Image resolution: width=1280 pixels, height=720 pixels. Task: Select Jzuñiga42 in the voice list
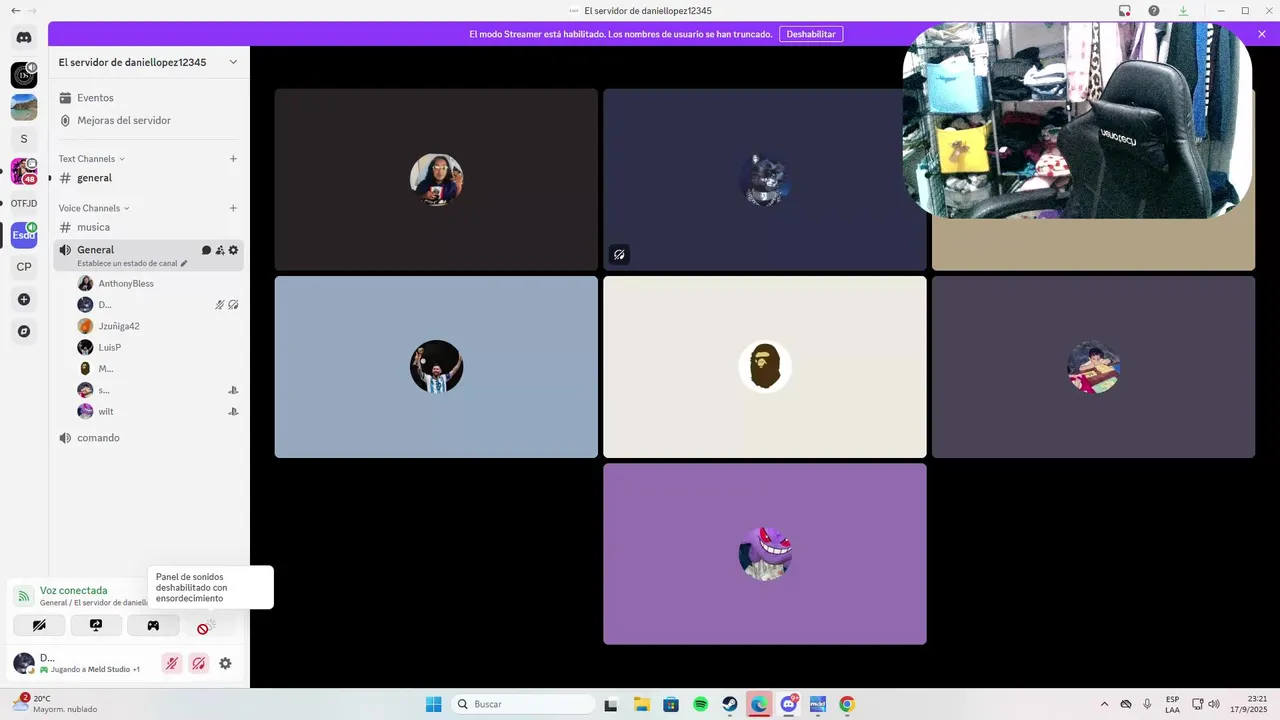[x=158, y=326]
